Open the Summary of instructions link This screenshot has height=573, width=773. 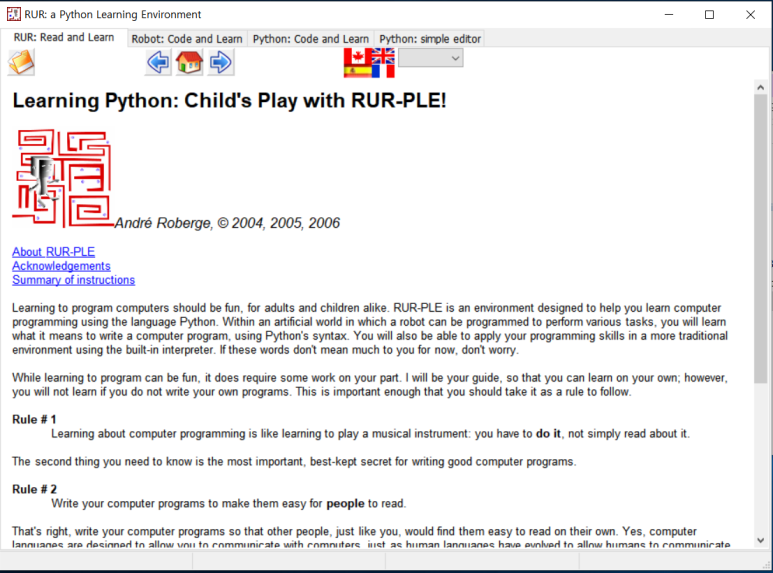(73, 280)
